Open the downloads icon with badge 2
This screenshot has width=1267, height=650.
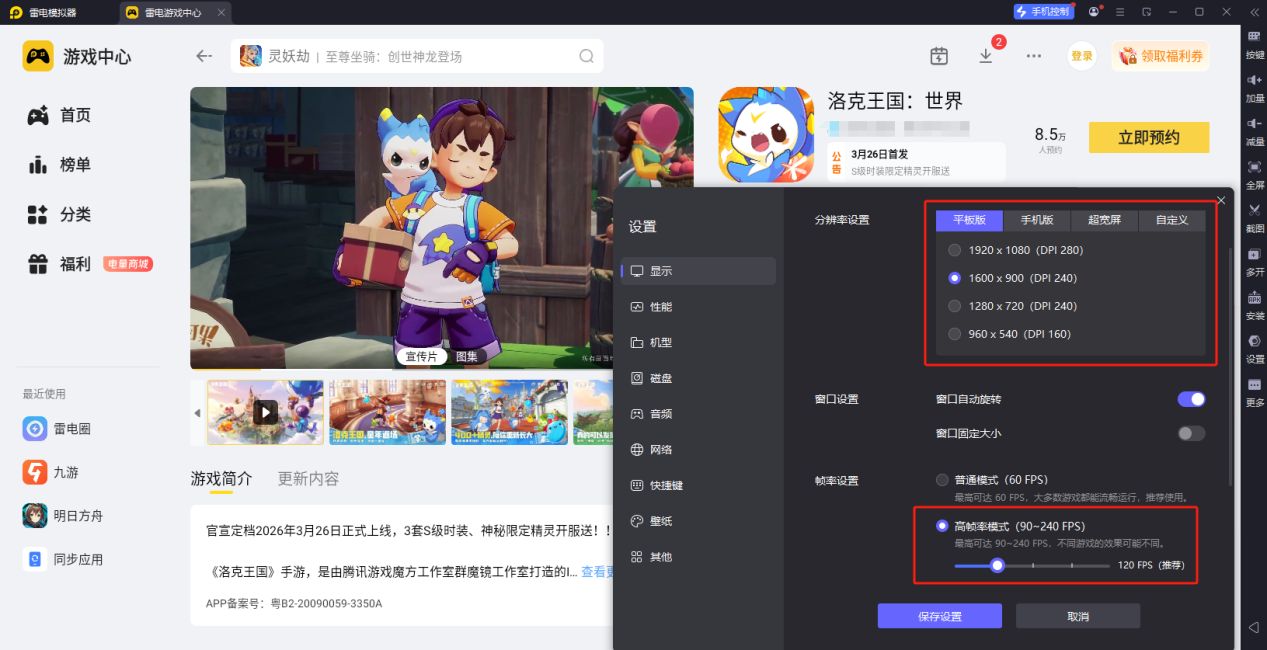tap(986, 56)
